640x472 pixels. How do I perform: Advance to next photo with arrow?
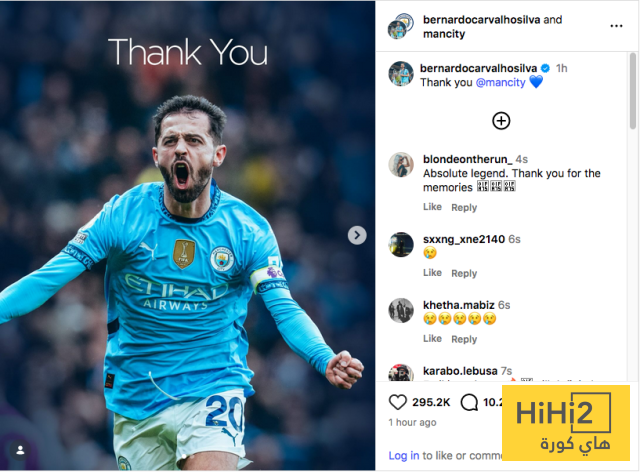coord(357,235)
